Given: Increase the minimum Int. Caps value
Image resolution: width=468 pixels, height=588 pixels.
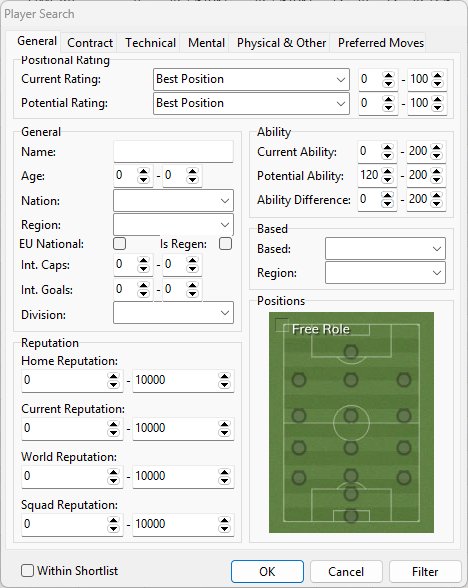Looking at the screenshot, I should 143,261.
